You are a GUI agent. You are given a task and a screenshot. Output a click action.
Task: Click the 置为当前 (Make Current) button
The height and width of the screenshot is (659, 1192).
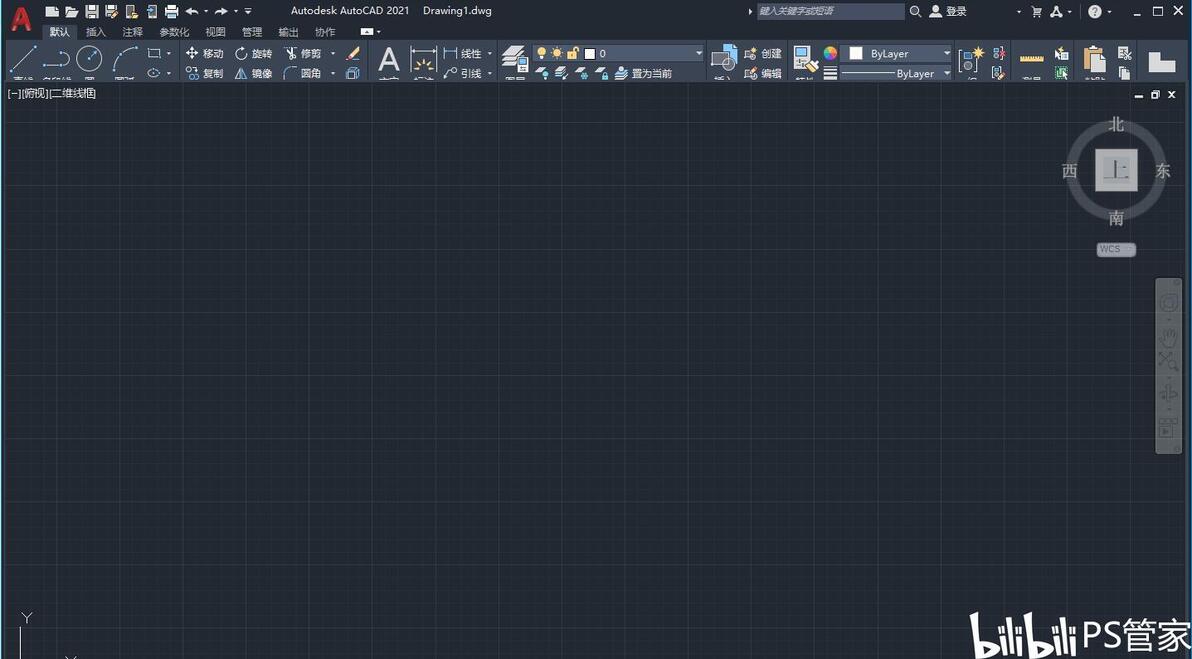click(643, 74)
